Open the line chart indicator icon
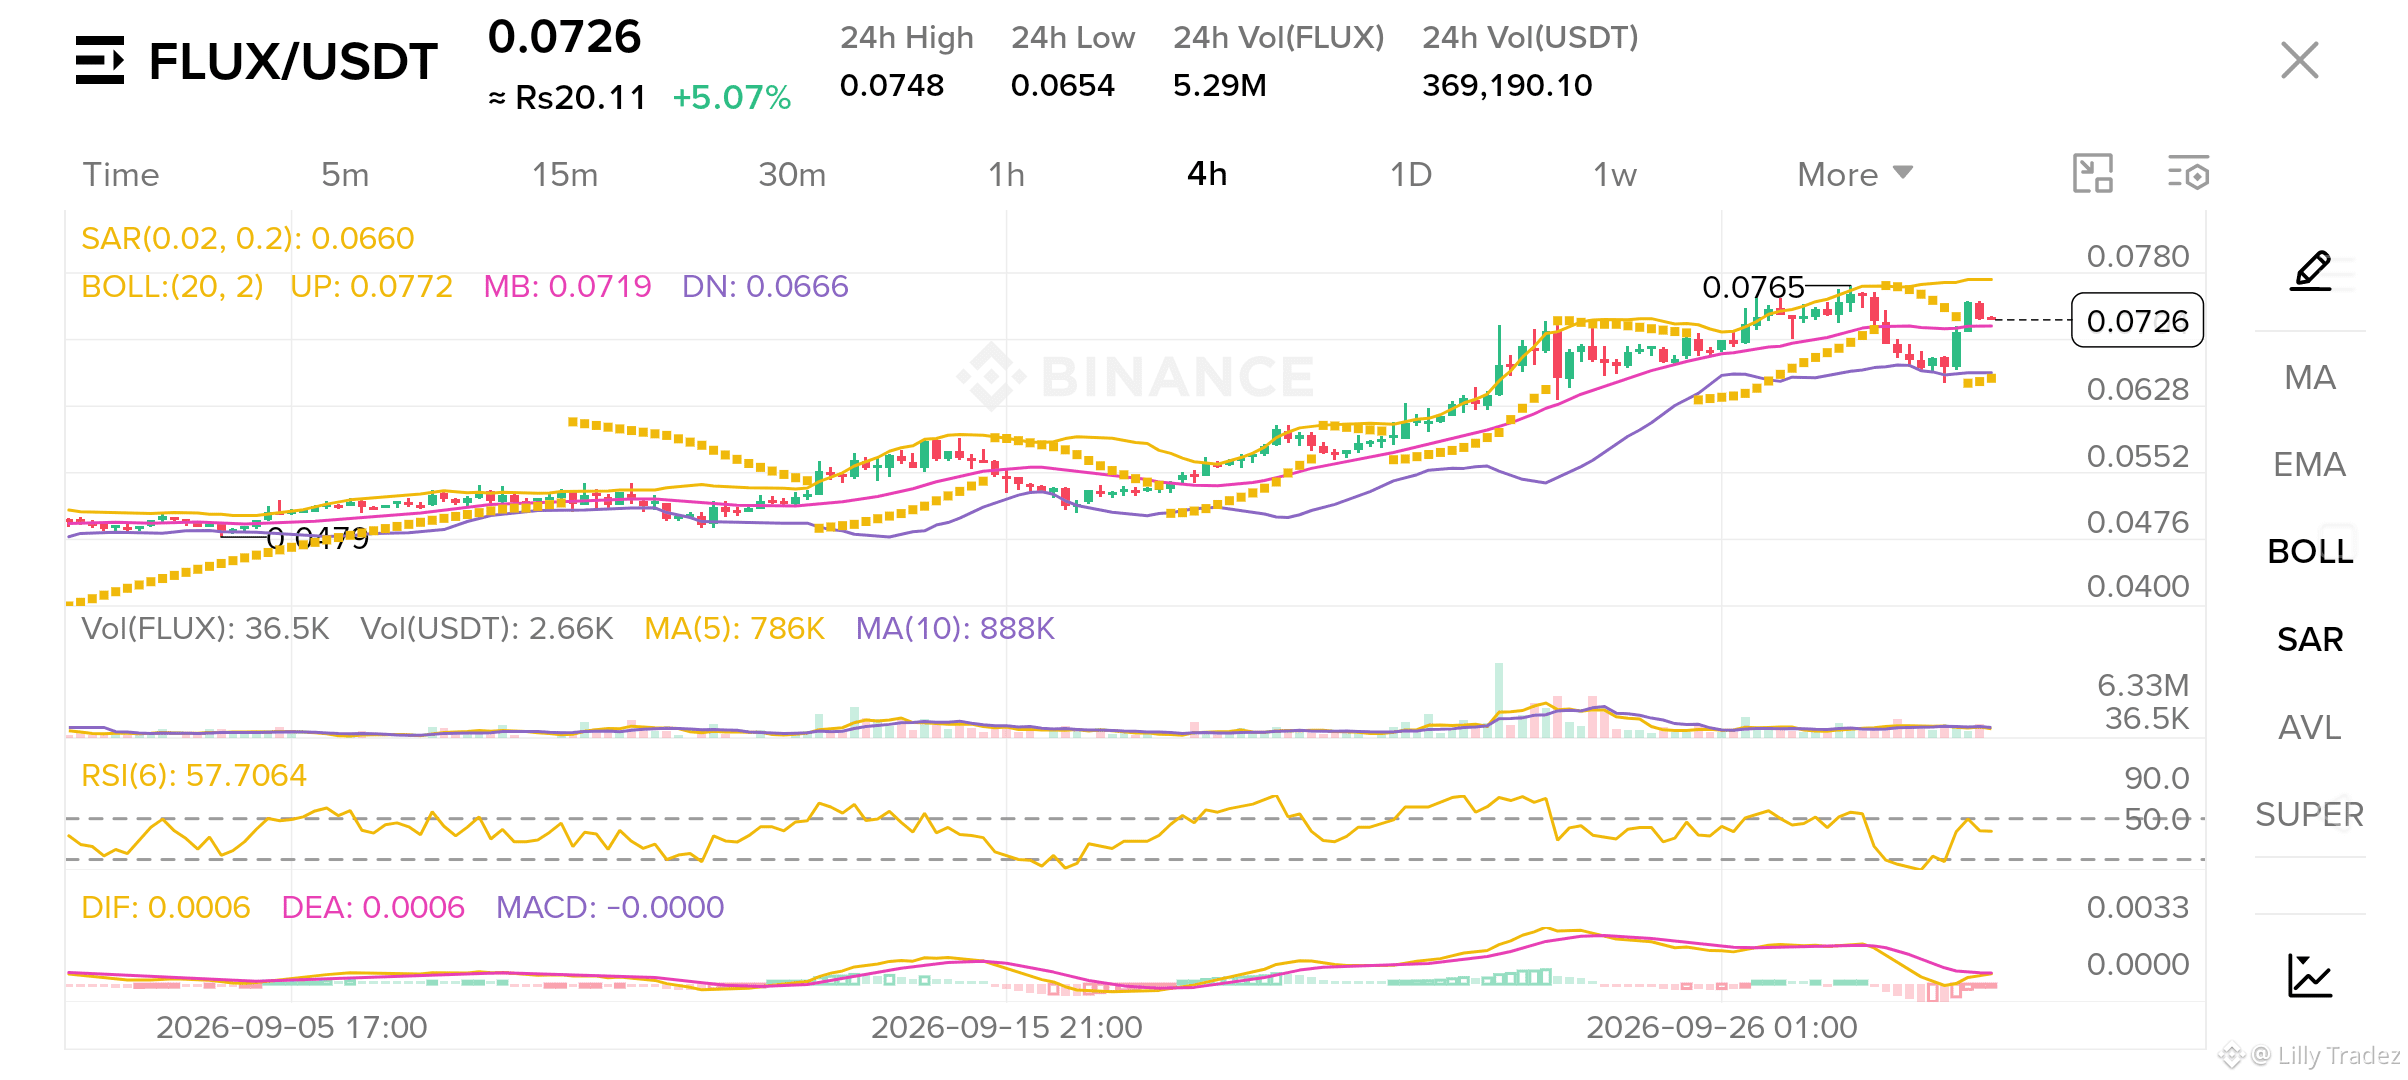The image size is (2408, 1080). tap(2311, 975)
